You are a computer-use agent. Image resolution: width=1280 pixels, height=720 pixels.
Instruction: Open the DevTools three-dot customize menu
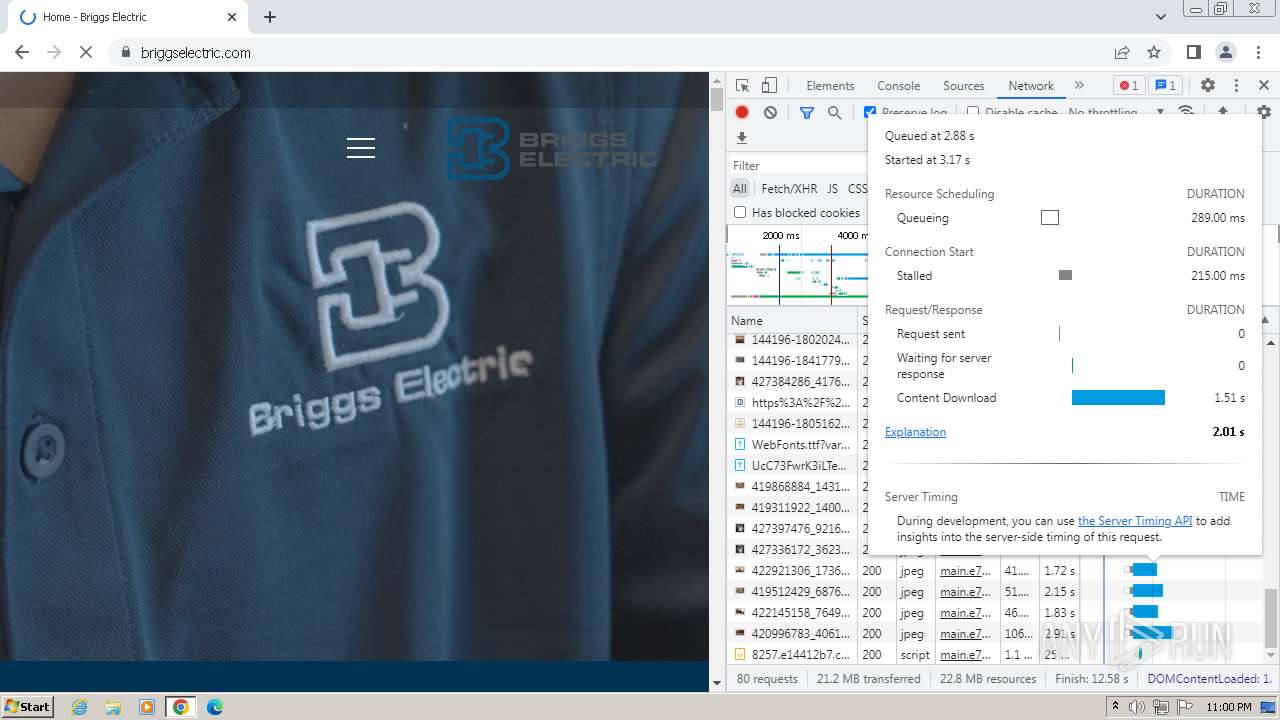tap(1236, 86)
